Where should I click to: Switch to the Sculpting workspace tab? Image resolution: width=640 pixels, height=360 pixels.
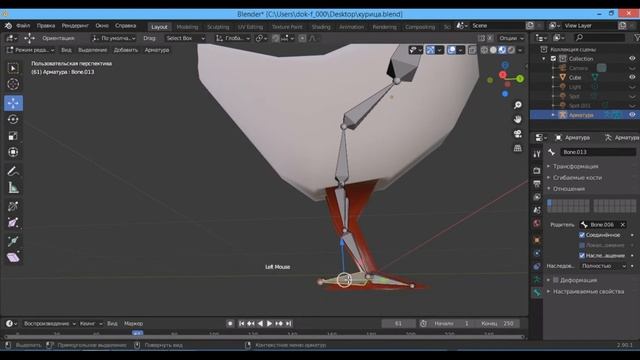pos(218,27)
